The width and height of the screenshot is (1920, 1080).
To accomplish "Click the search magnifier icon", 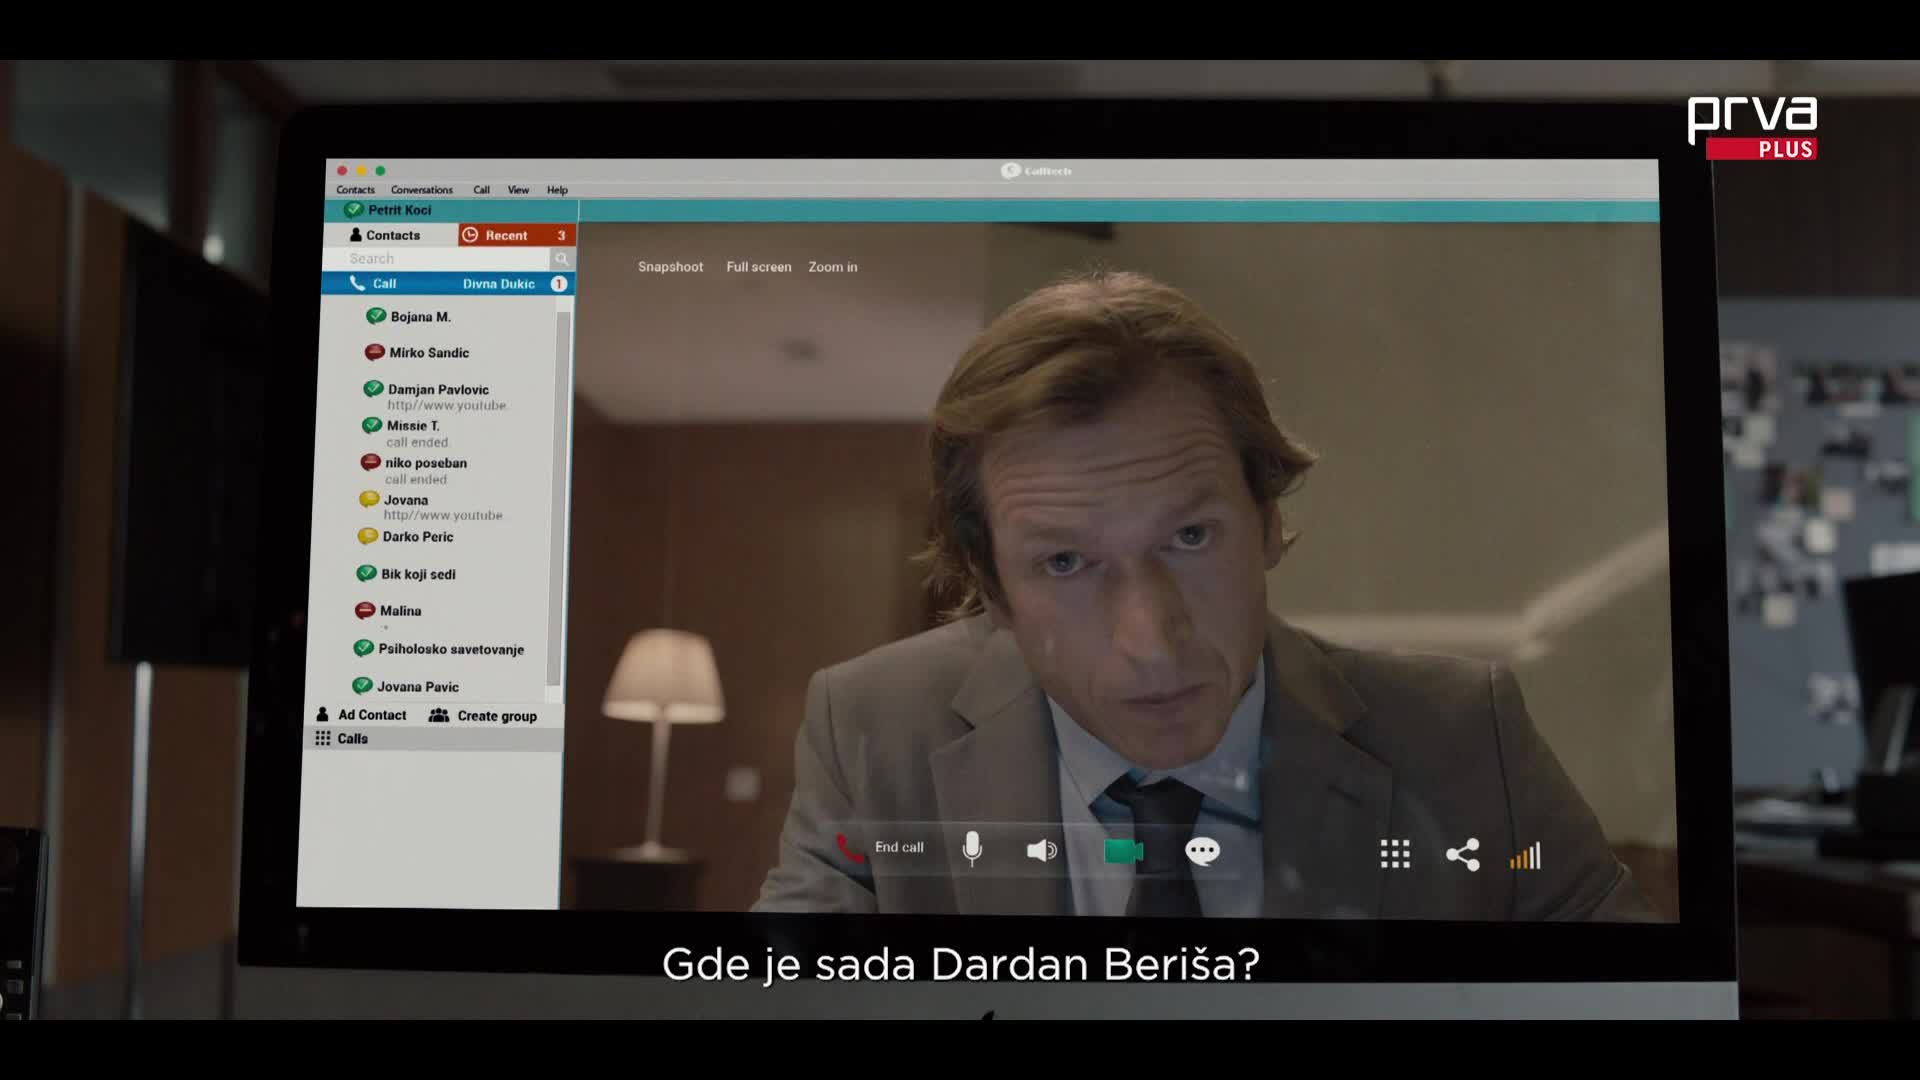I will [x=562, y=259].
